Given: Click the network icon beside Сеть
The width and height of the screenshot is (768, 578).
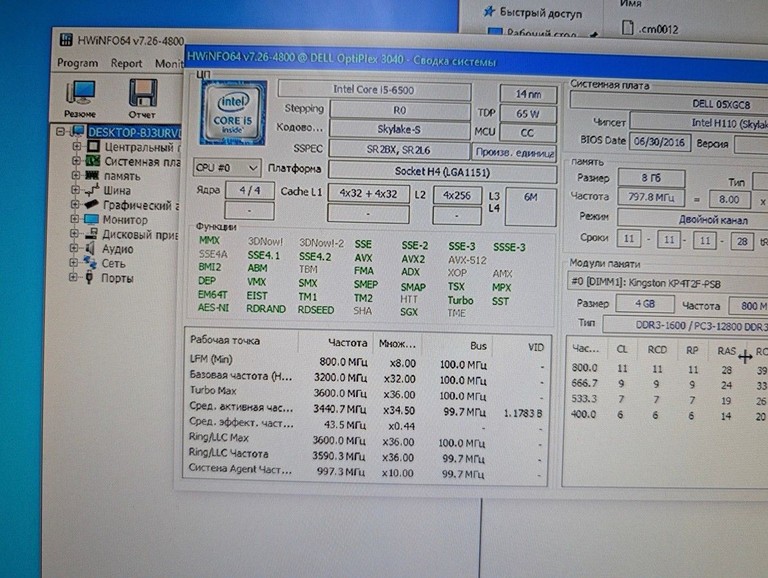Looking at the screenshot, I should click(90, 263).
